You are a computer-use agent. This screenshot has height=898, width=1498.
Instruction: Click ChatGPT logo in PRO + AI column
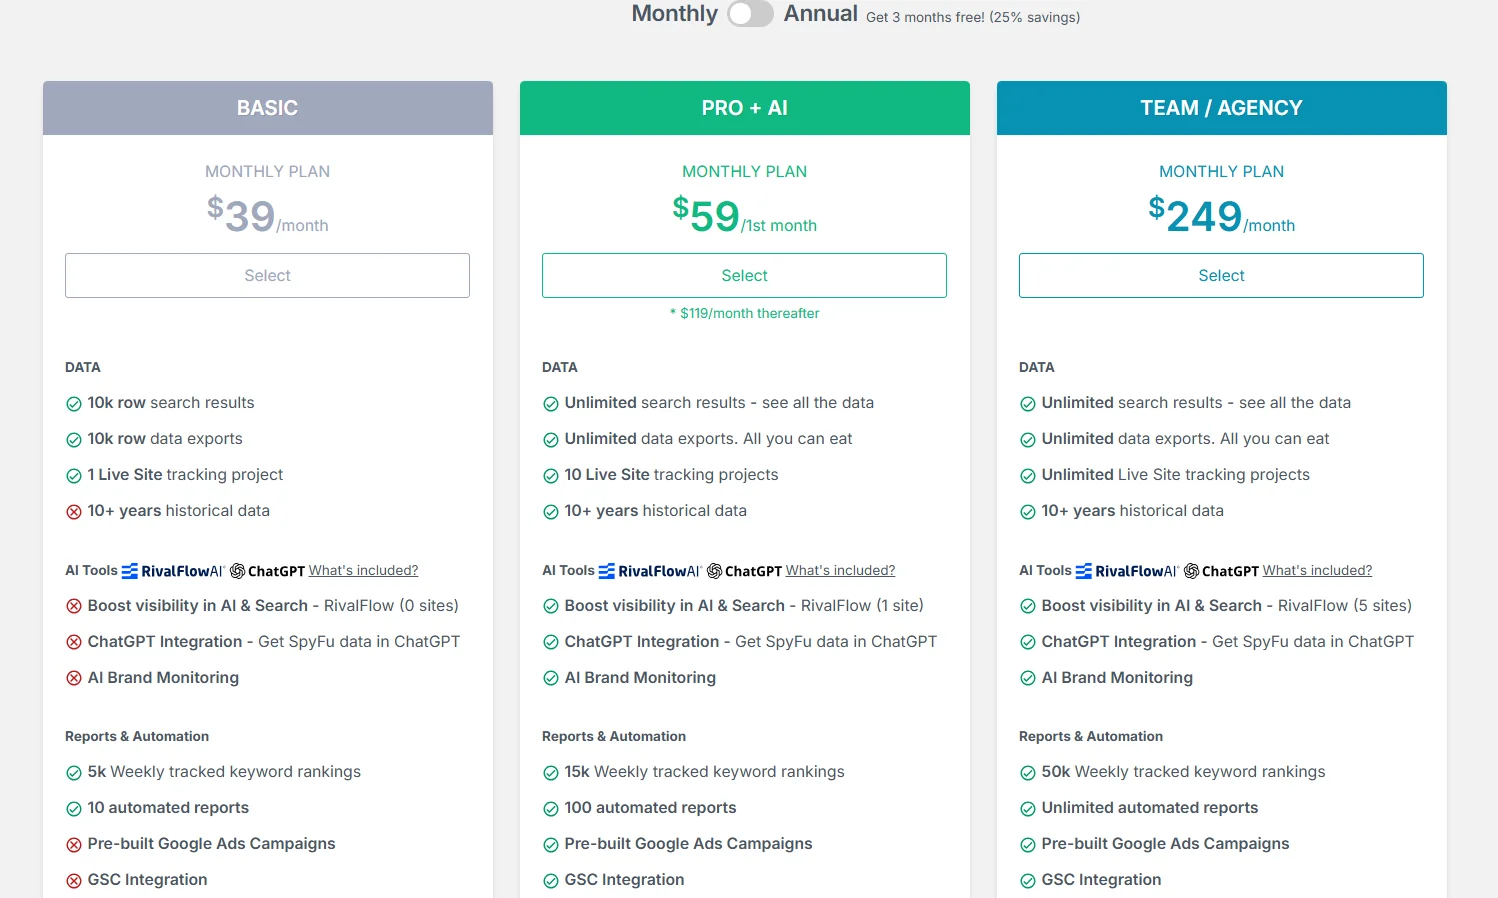tap(744, 571)
